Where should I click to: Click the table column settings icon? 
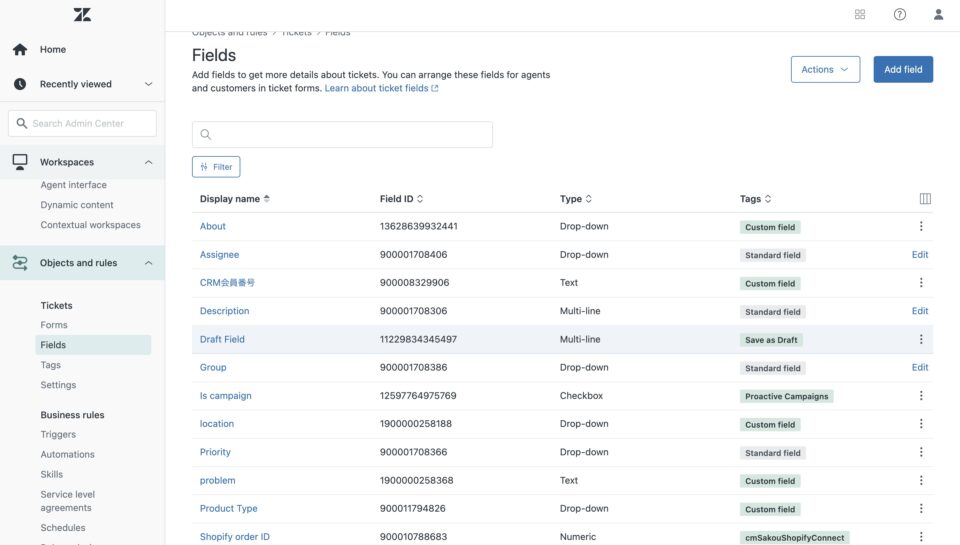[x=925, y=199]
